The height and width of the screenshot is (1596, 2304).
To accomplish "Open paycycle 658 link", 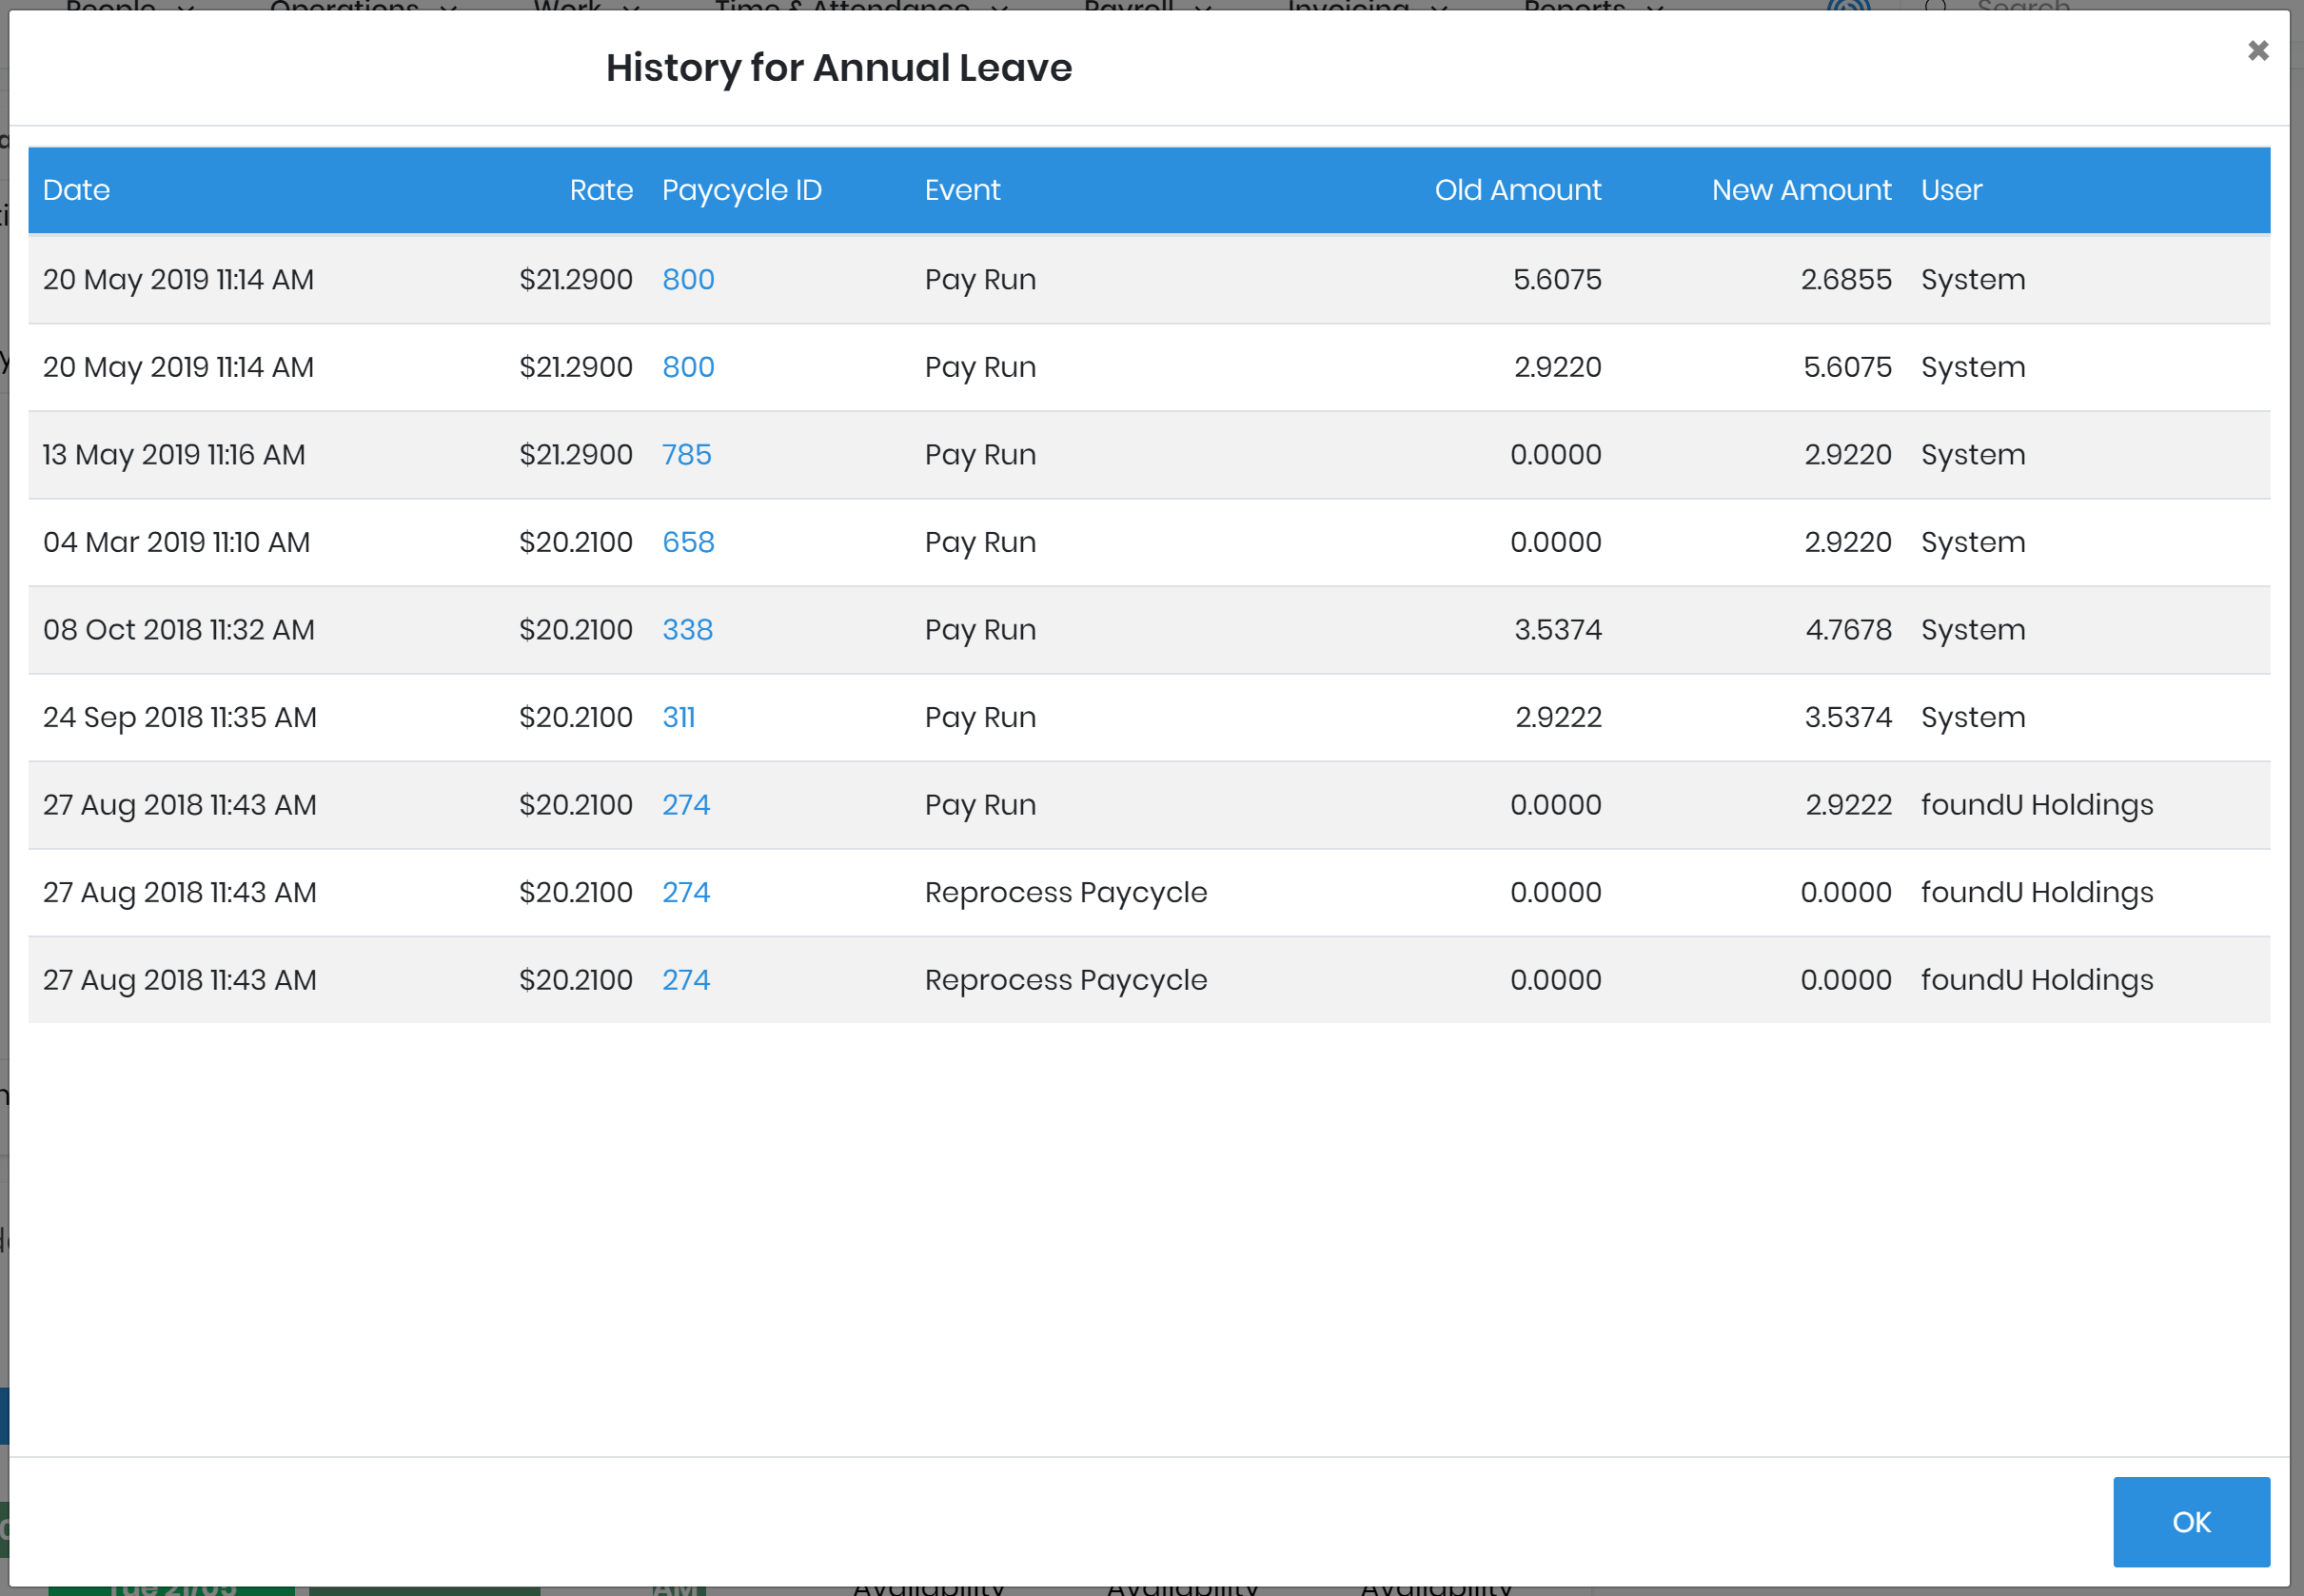I will click(688, 542).
